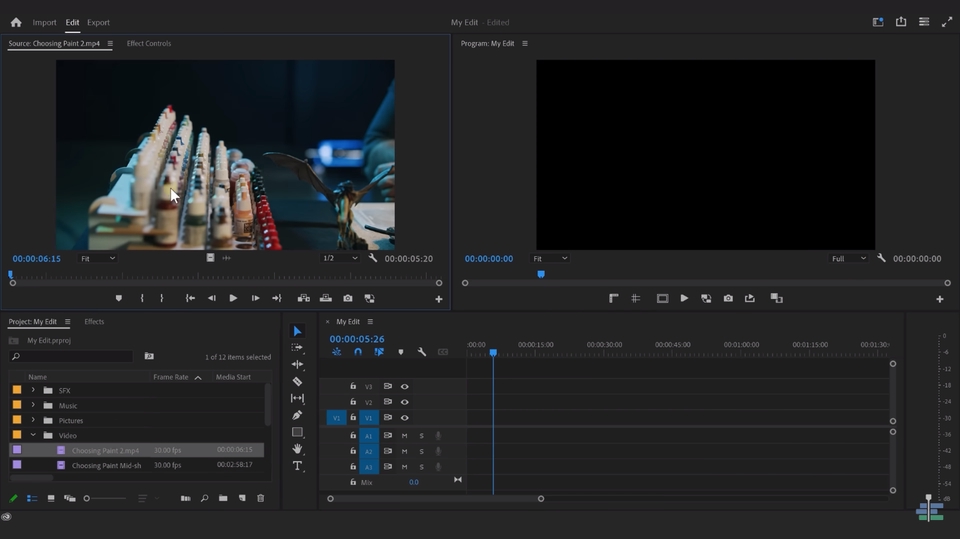This screenshot has height=539, width=960.
Task: Select the Rectangle tool
Action: (x=297, y=432)
